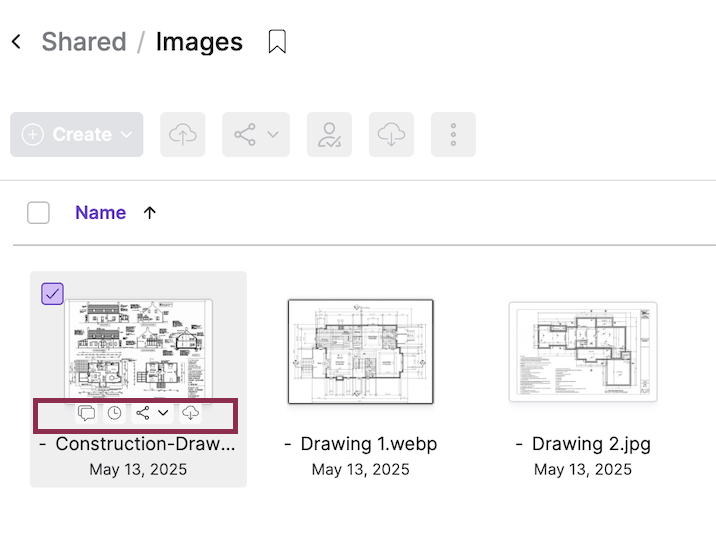
Task: Reverse sort order with the up arrow
Action: (150, 212)
